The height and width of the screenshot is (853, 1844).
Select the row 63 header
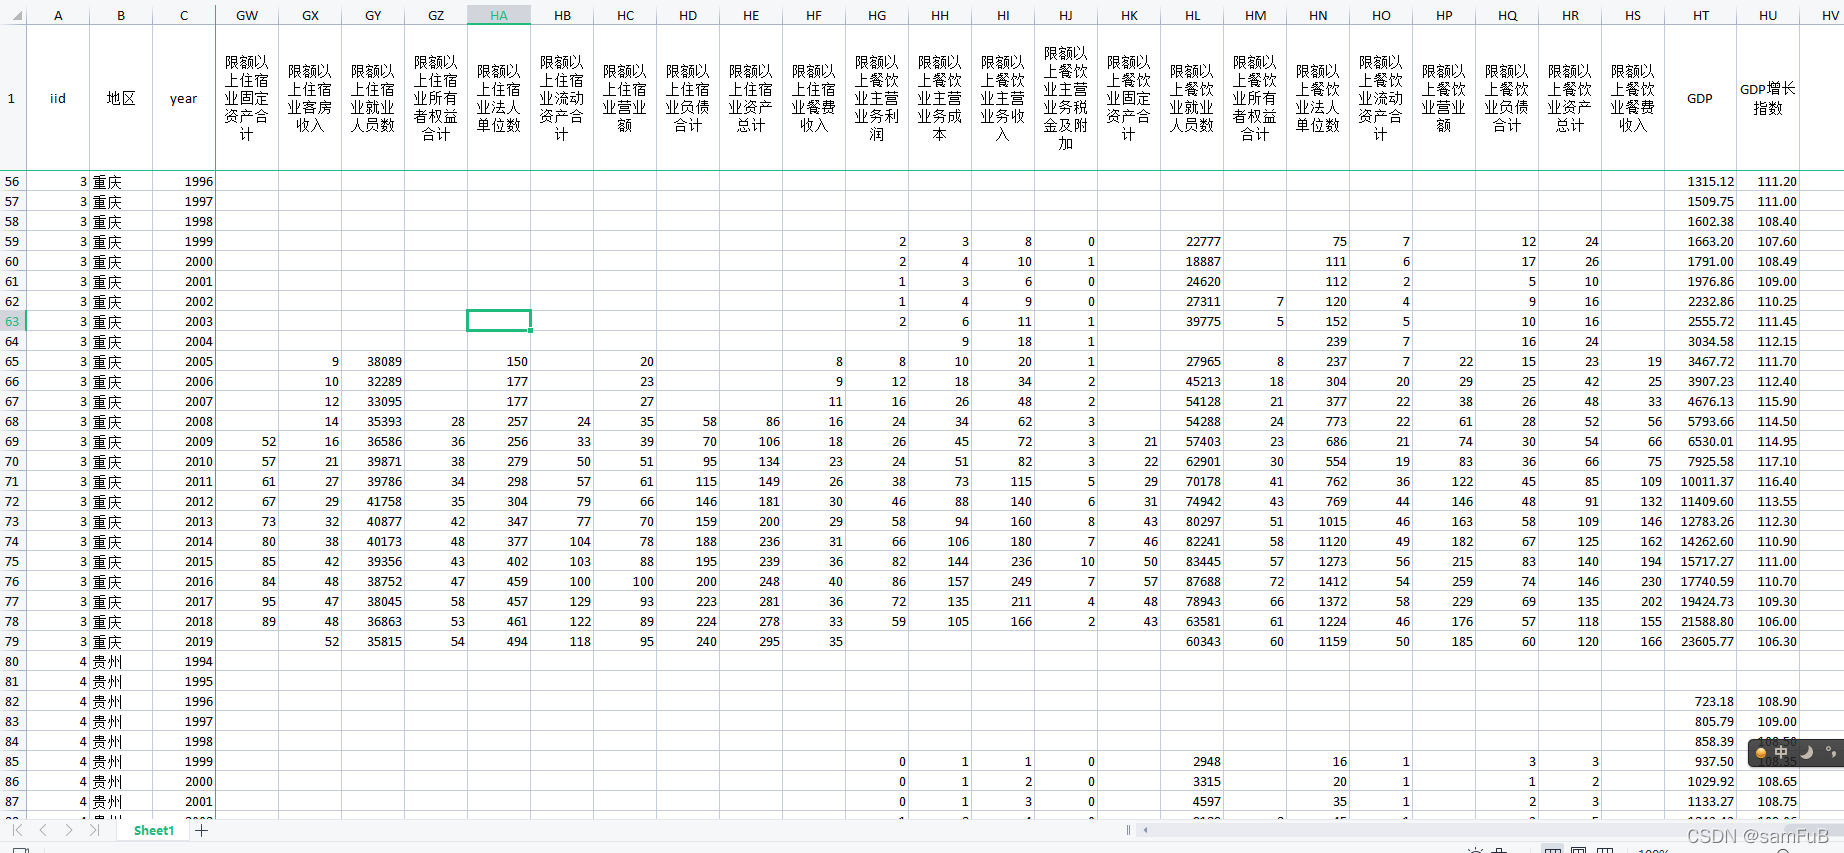(x=12, y=321)
